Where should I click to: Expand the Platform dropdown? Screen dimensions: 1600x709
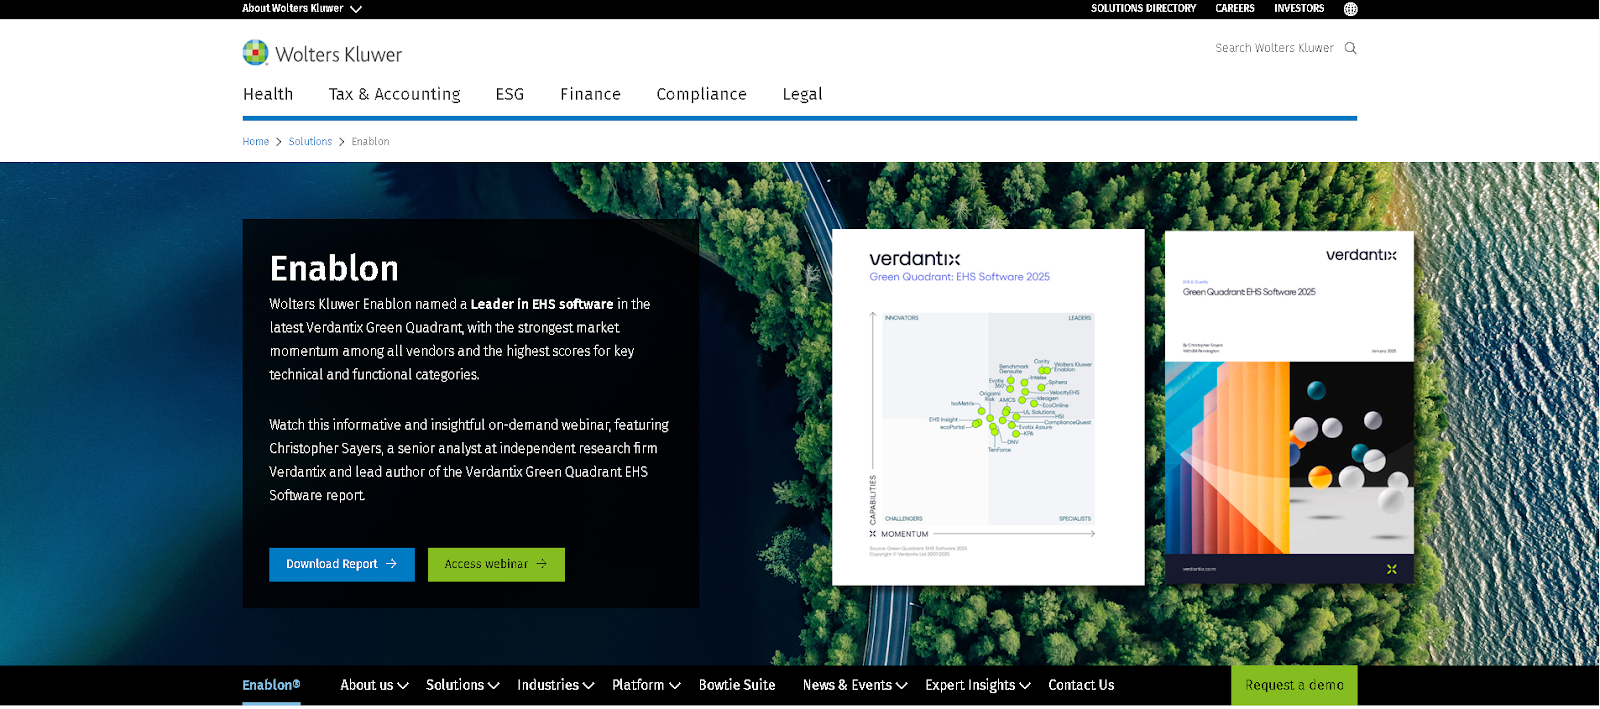646,685
